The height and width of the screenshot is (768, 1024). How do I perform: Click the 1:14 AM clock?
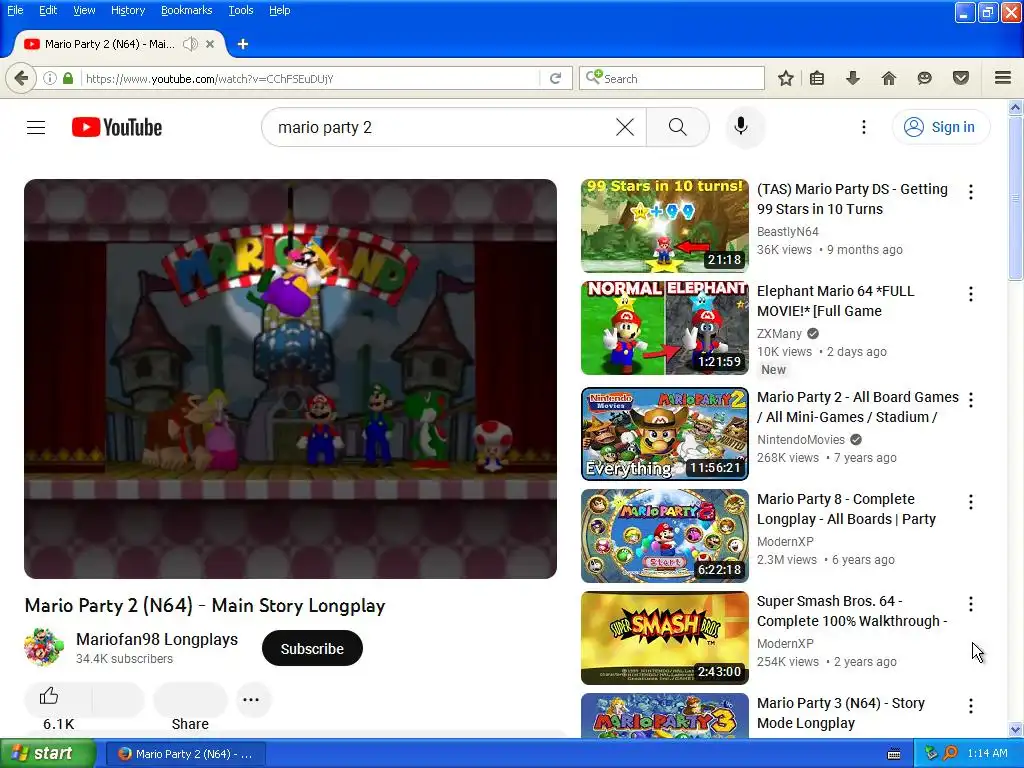(x=987, y=754)
